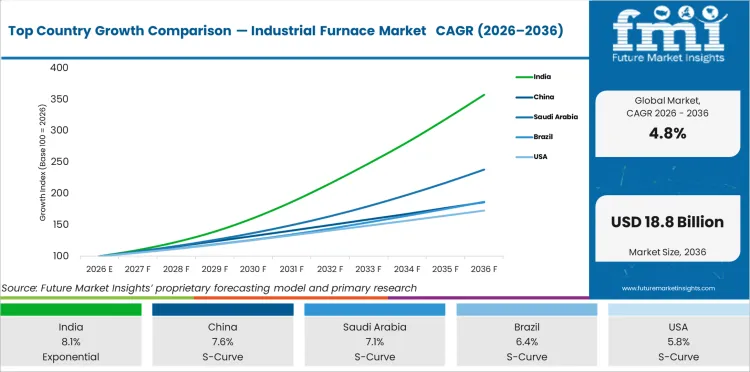The image size is (750, 372).
Task: Click the Brazil 6.4% S-Curve card
Action: click(527, 341)
